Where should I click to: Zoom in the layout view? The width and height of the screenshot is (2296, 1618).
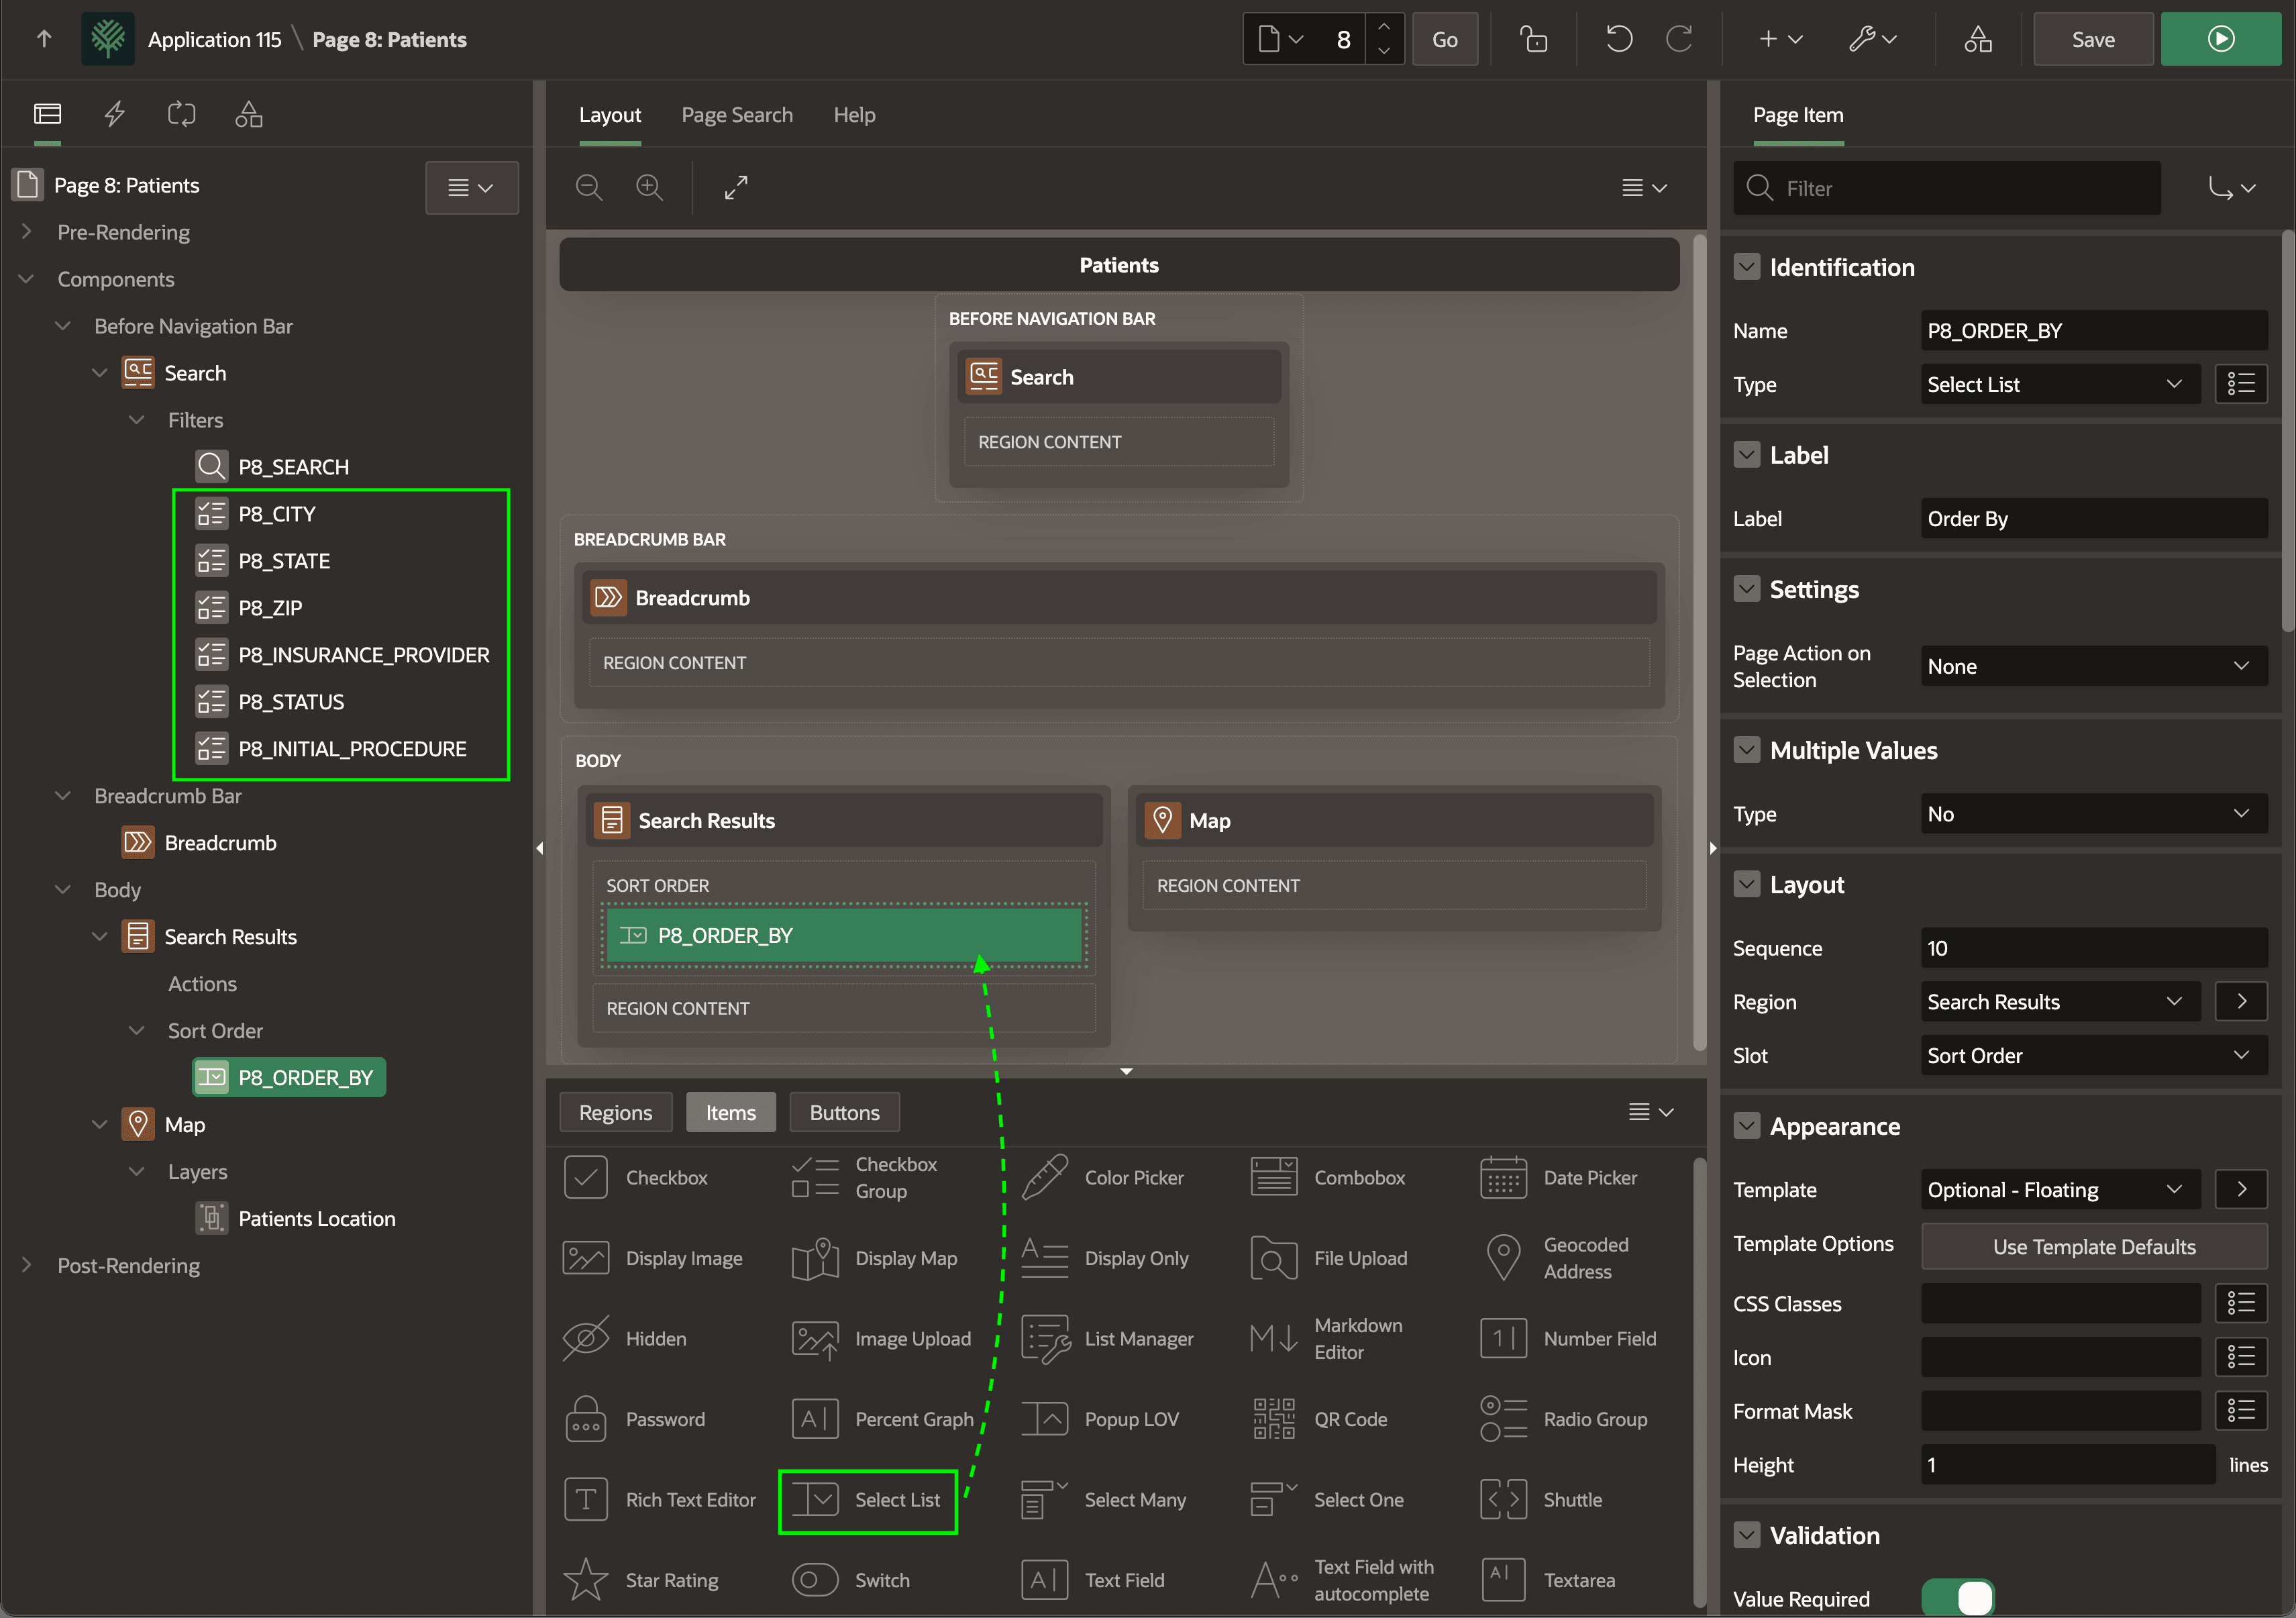click(649, 187)
